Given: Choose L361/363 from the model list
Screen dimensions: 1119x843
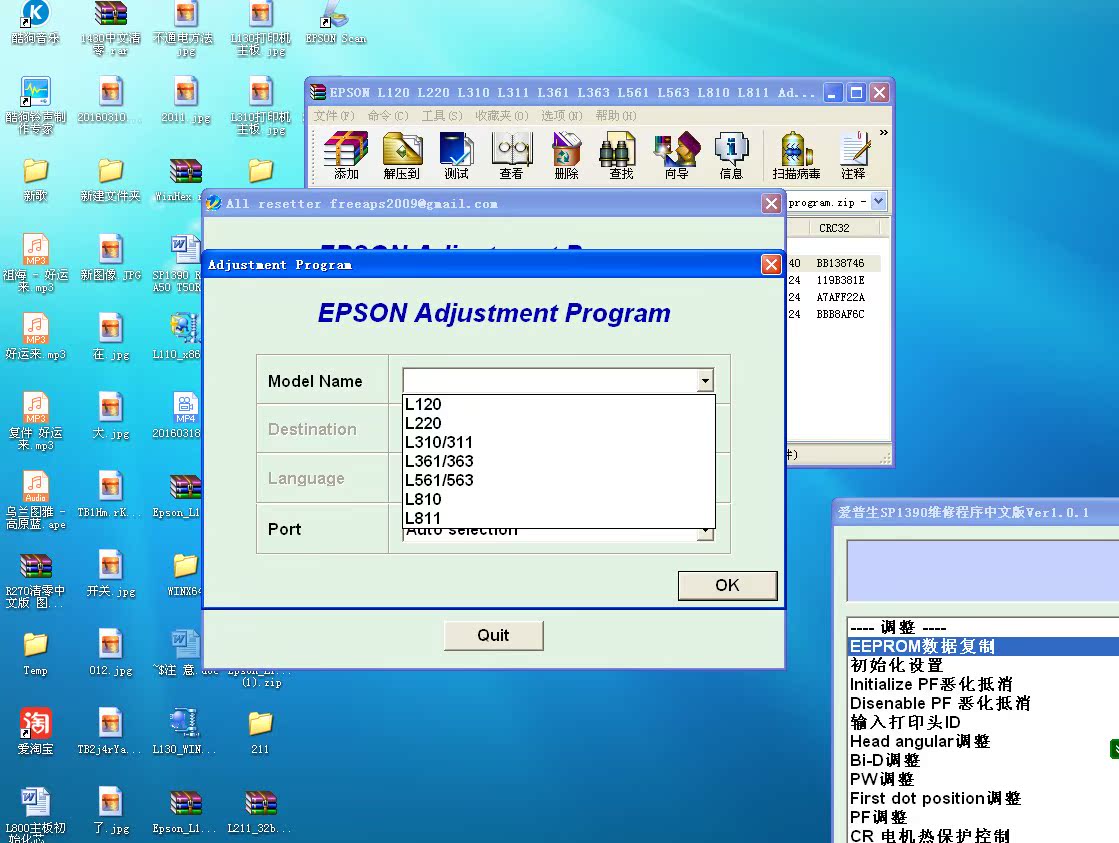Looking at the screenshot, I should tap(559, 461).
